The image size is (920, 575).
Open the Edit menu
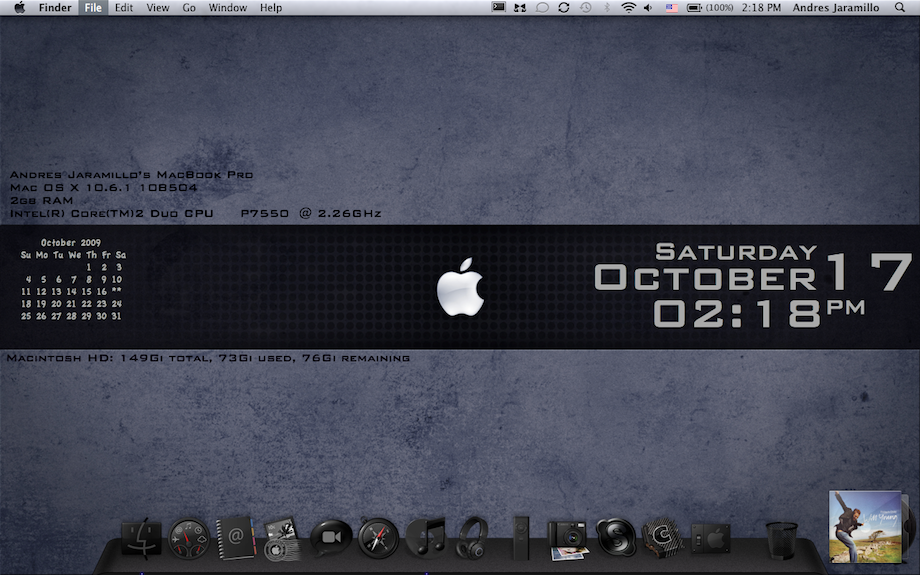click(124, 8)
